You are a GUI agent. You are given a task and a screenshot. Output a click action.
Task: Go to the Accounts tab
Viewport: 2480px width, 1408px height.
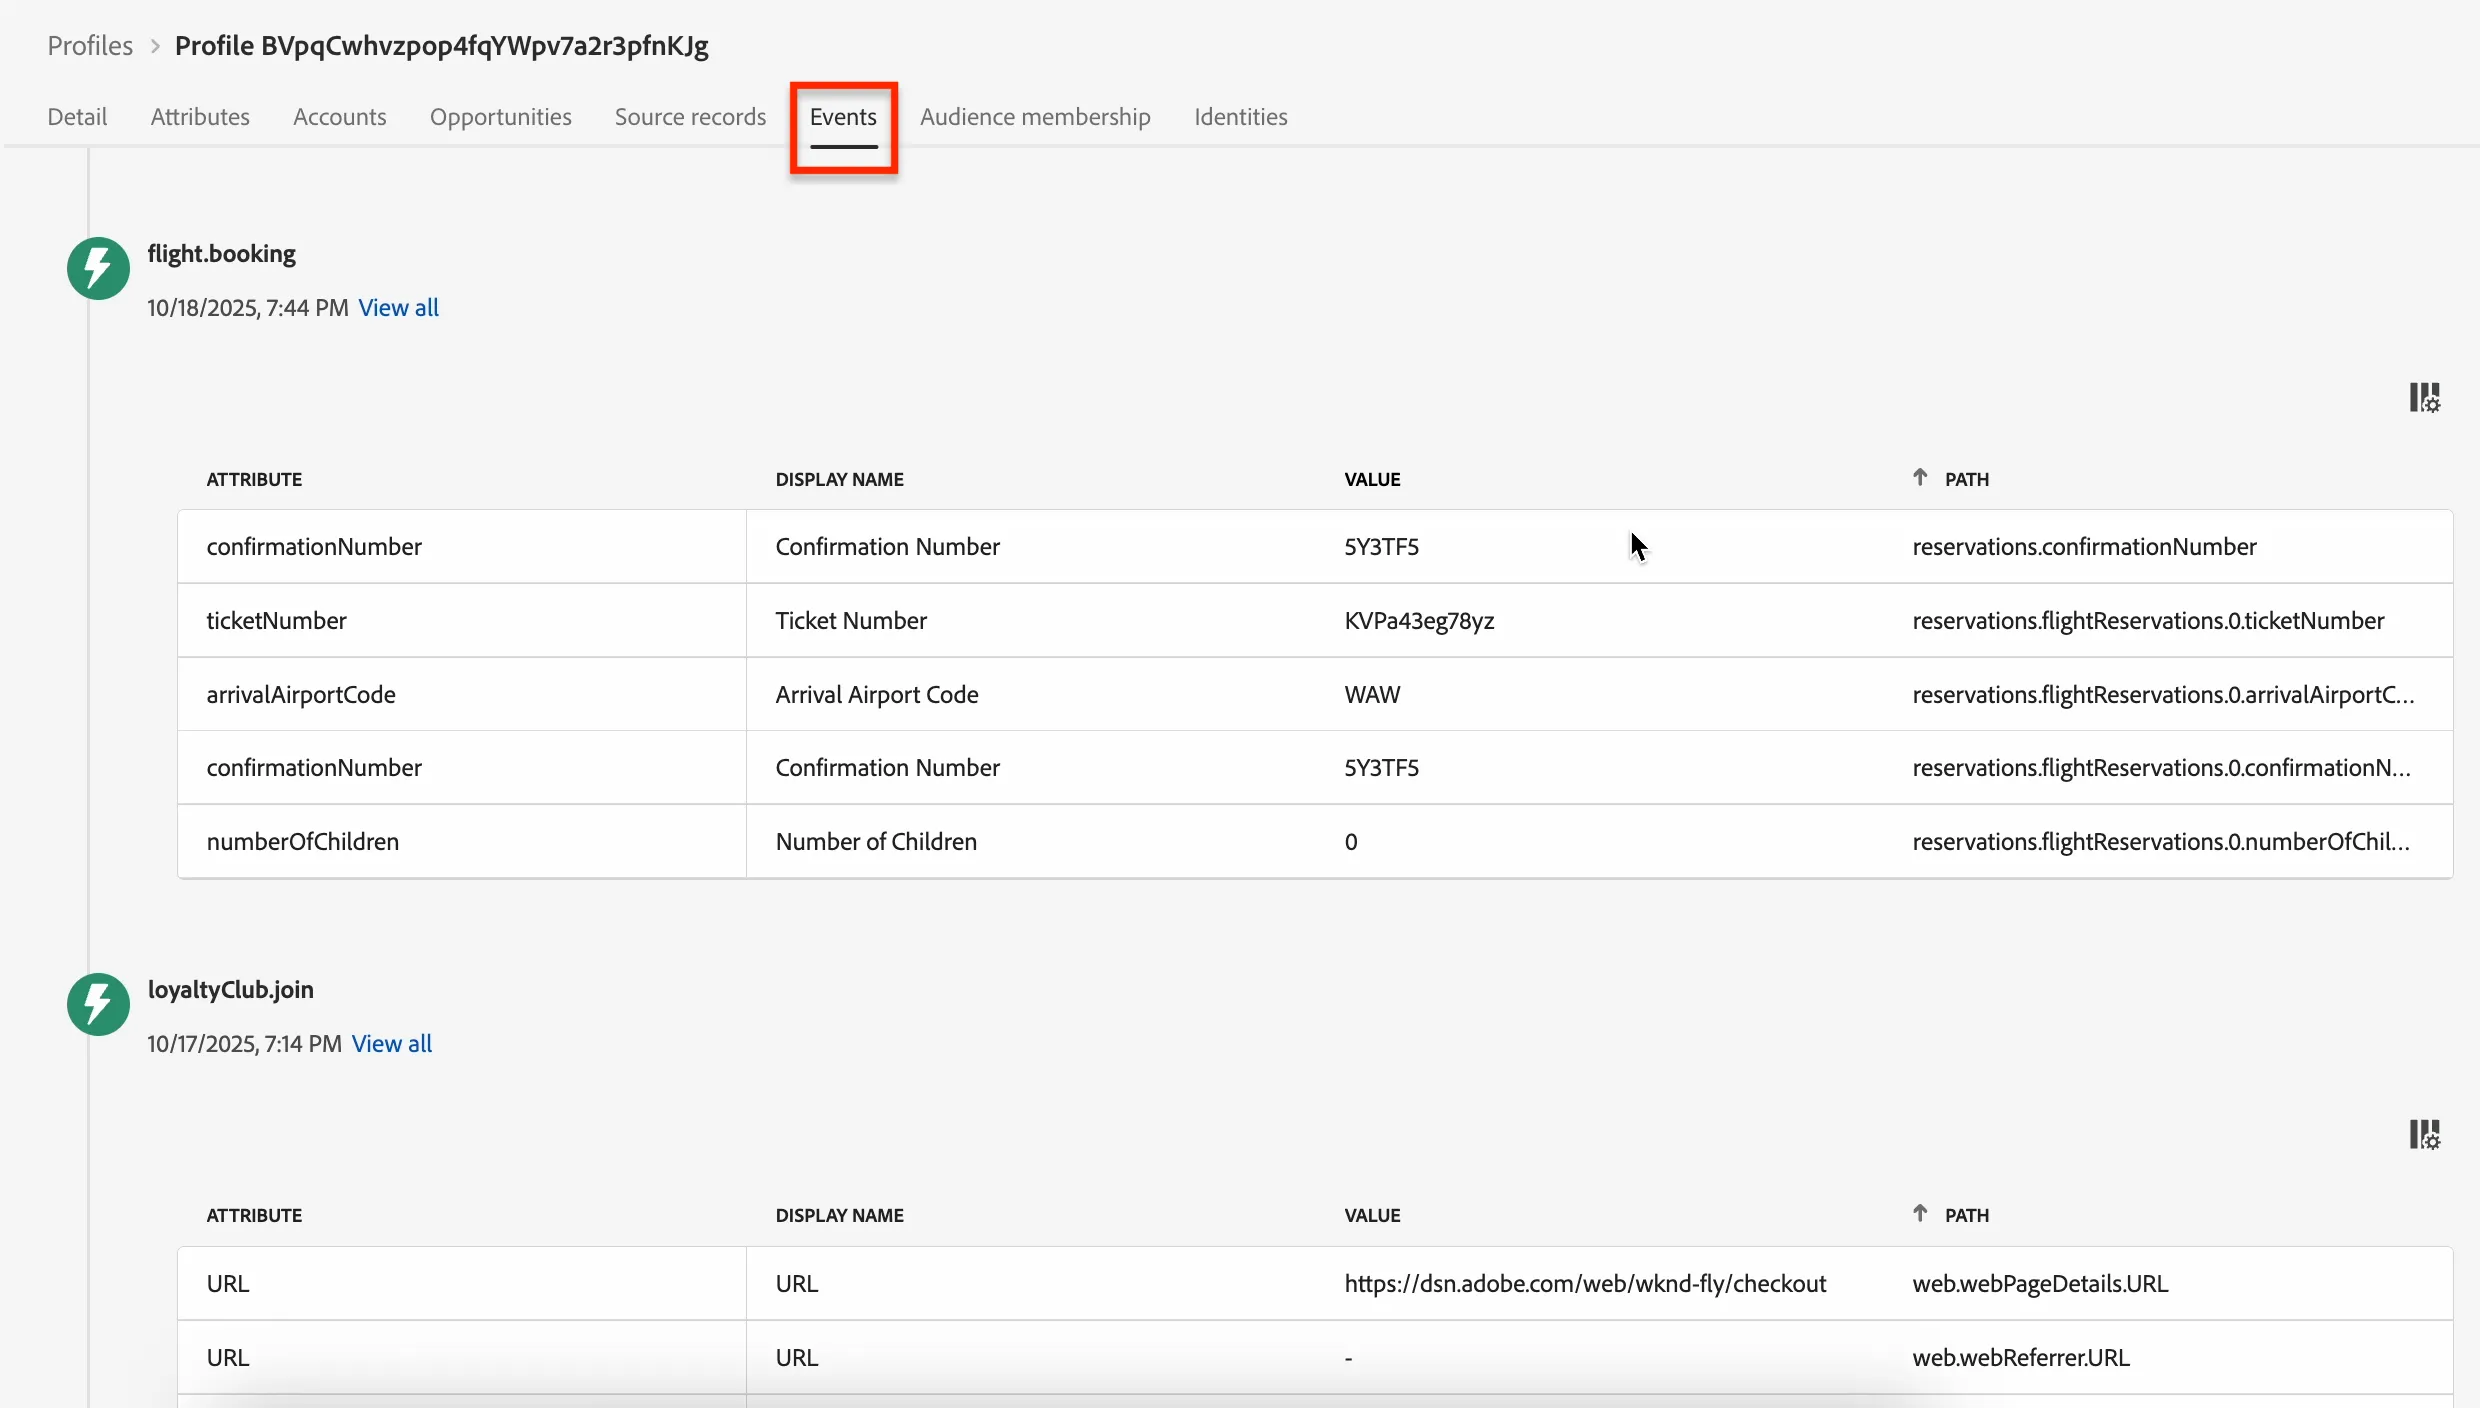click(340, 117)
